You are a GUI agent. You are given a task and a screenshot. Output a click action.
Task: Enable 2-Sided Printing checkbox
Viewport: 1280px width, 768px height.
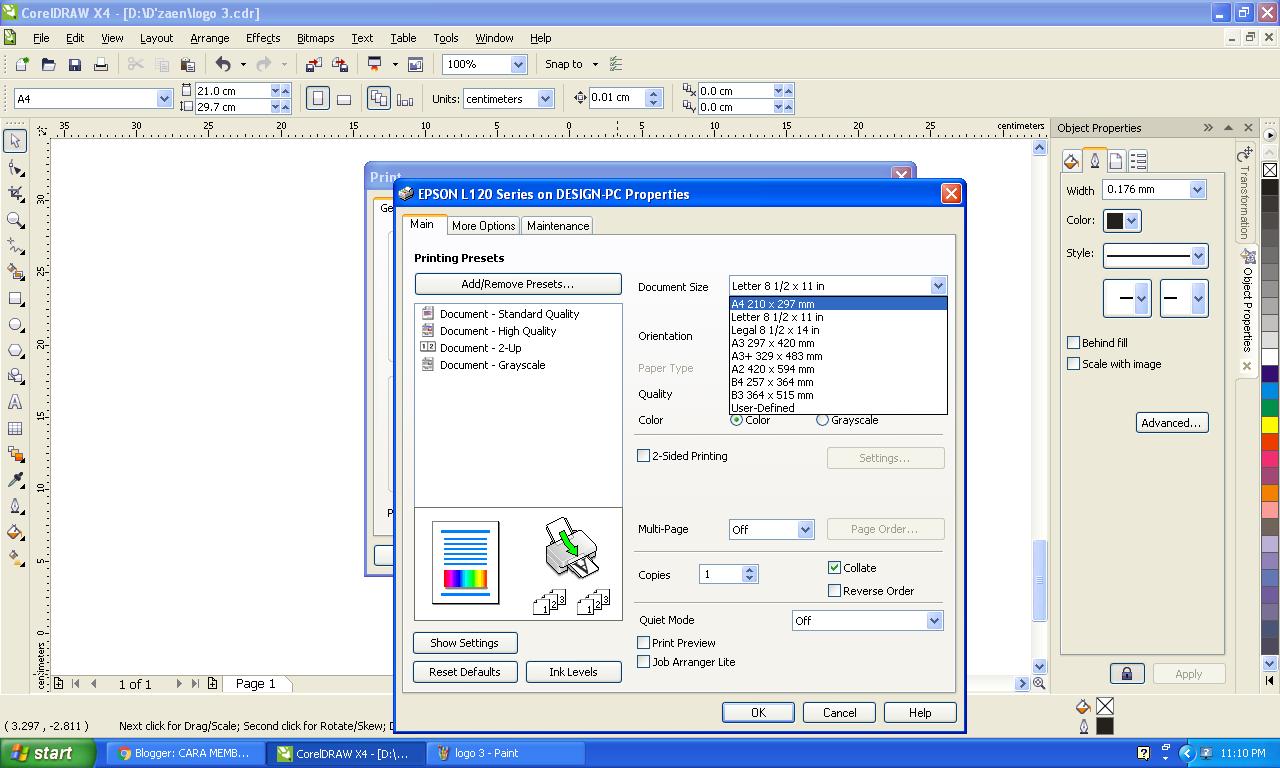644,456
